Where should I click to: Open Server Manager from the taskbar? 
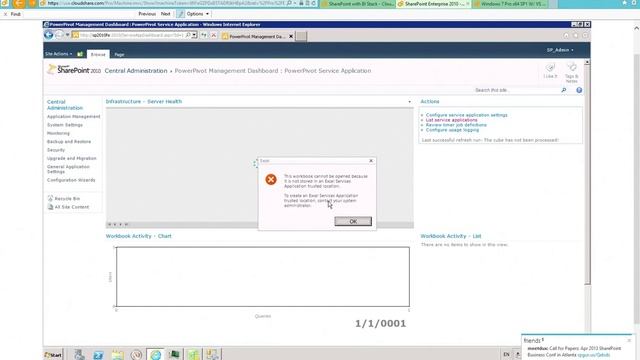coord(79,355)
